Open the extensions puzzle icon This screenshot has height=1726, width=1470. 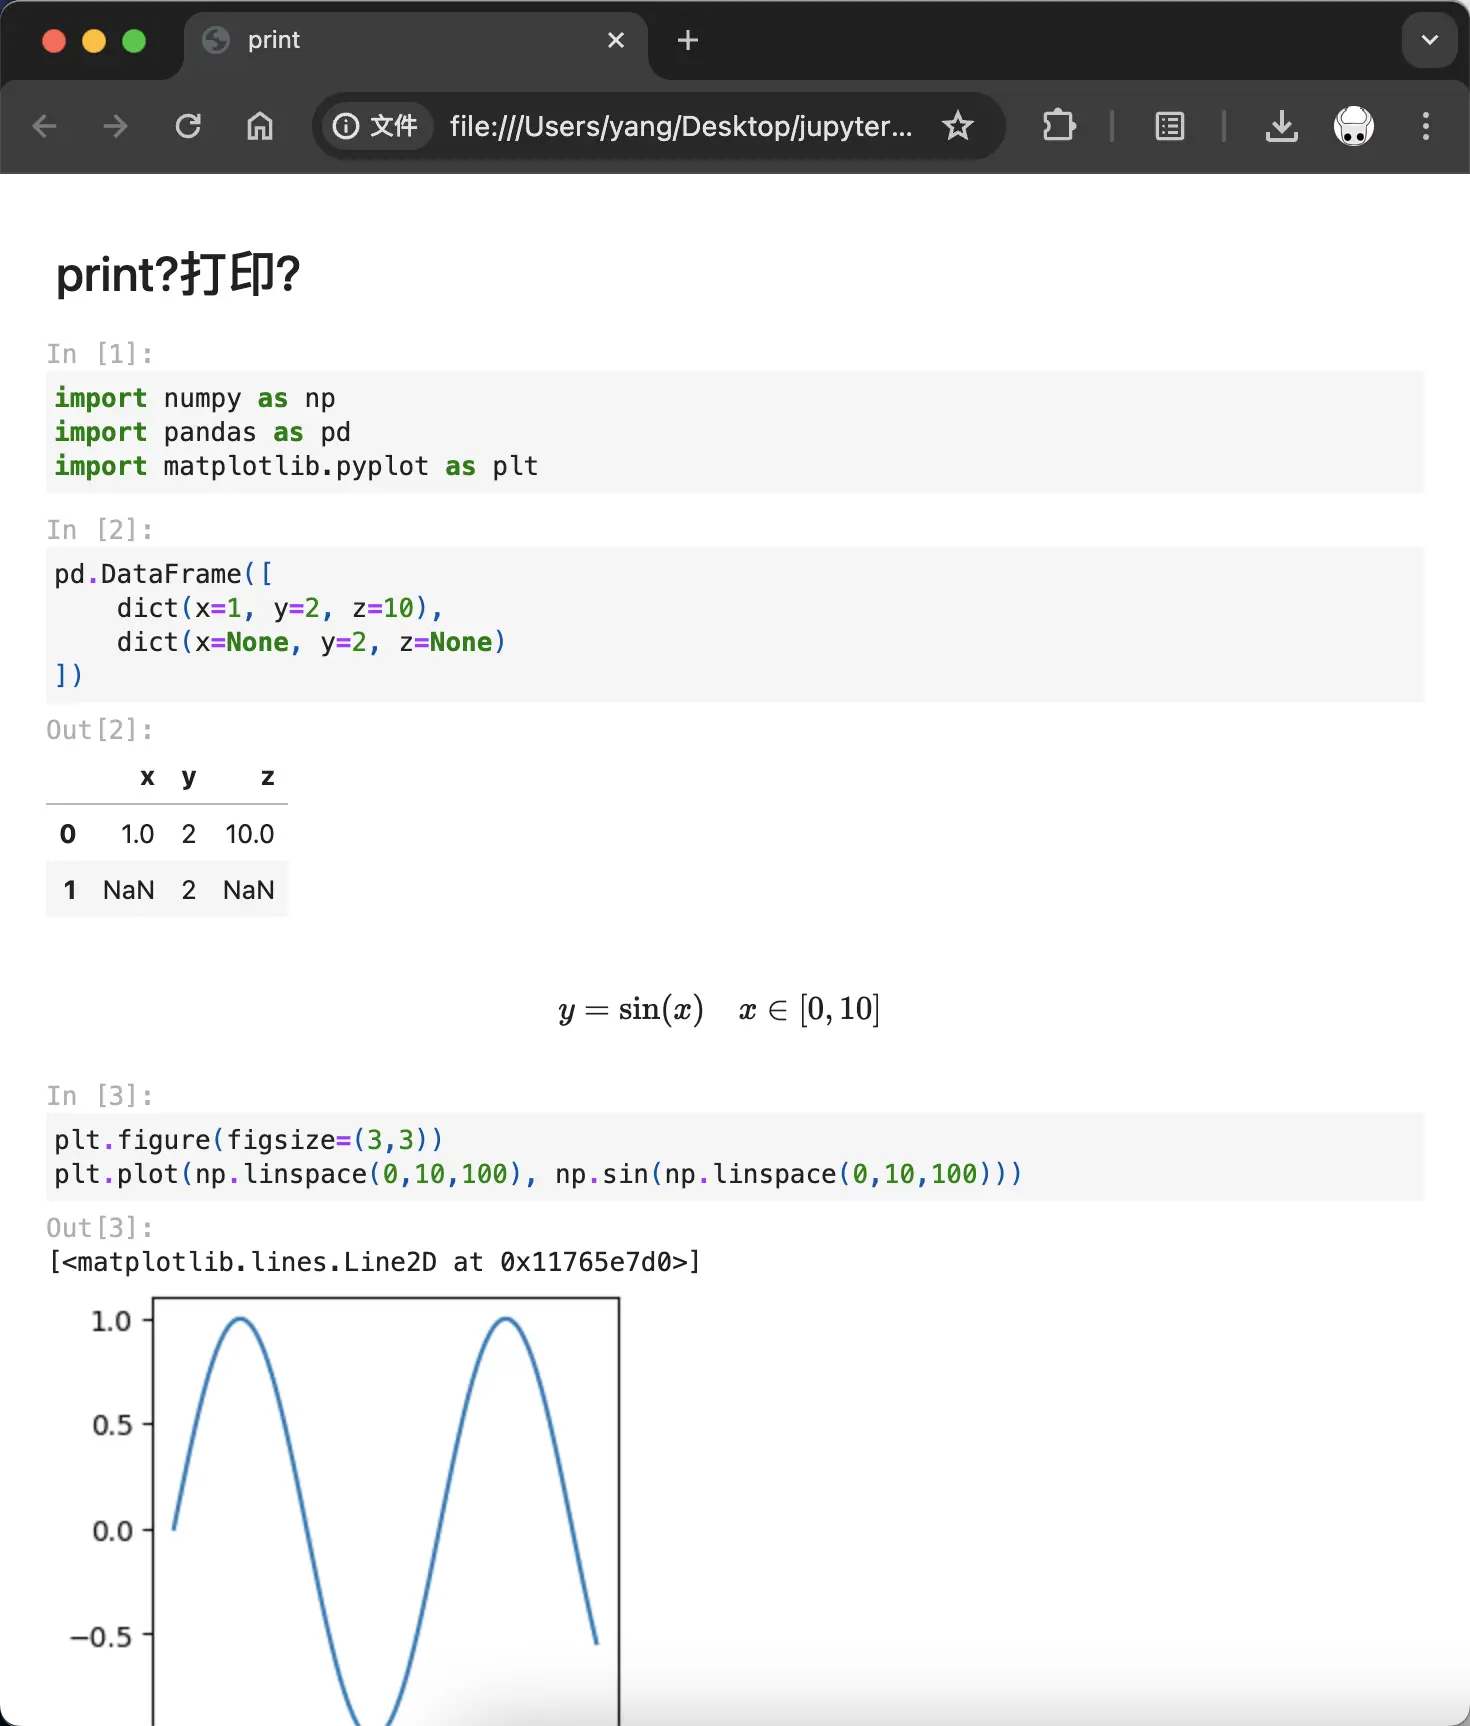pos(1058,126)
